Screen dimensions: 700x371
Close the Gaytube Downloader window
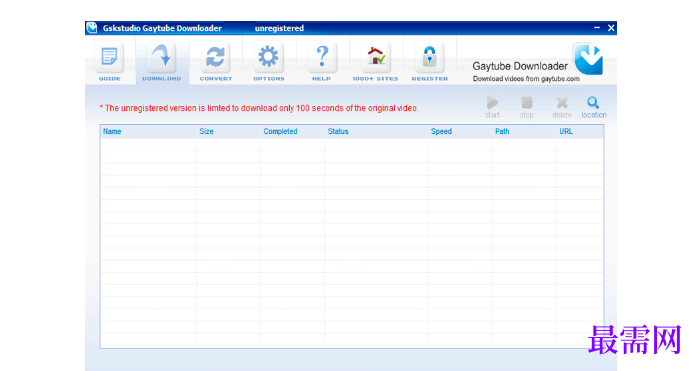click(611, 28)
